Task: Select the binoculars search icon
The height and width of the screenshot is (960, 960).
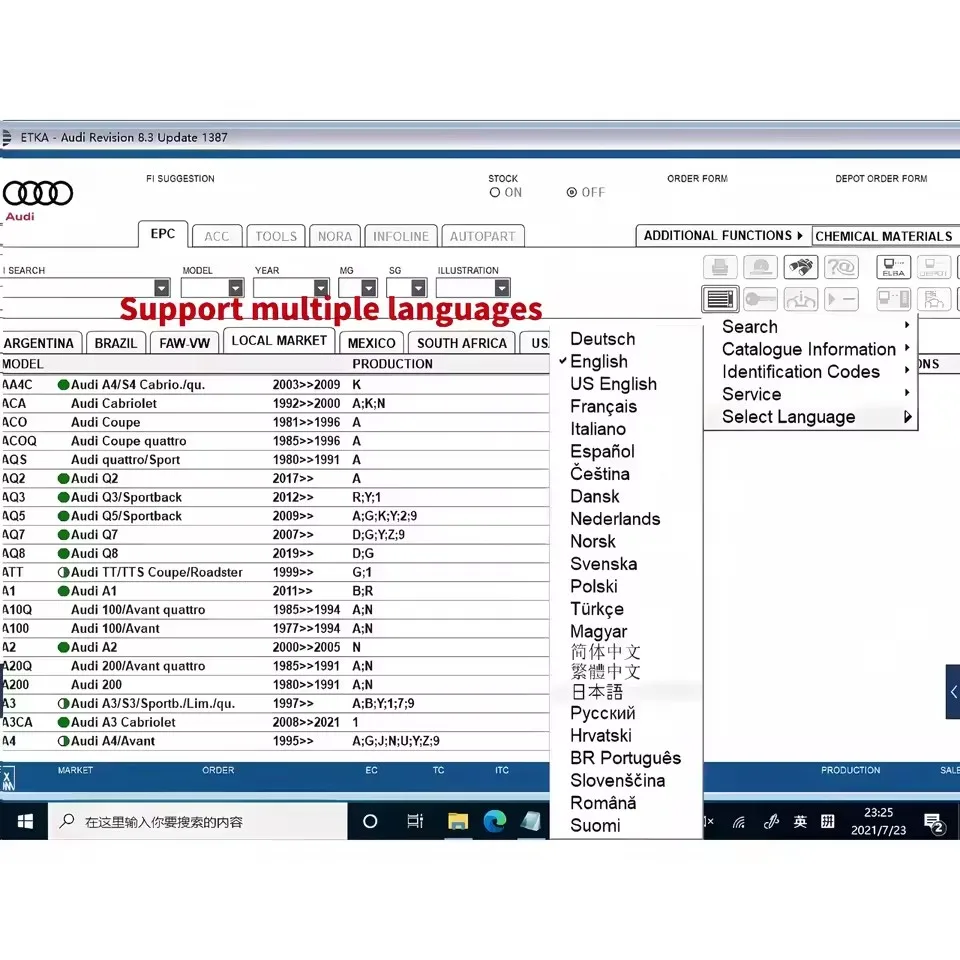Action: tap(799, 267)
